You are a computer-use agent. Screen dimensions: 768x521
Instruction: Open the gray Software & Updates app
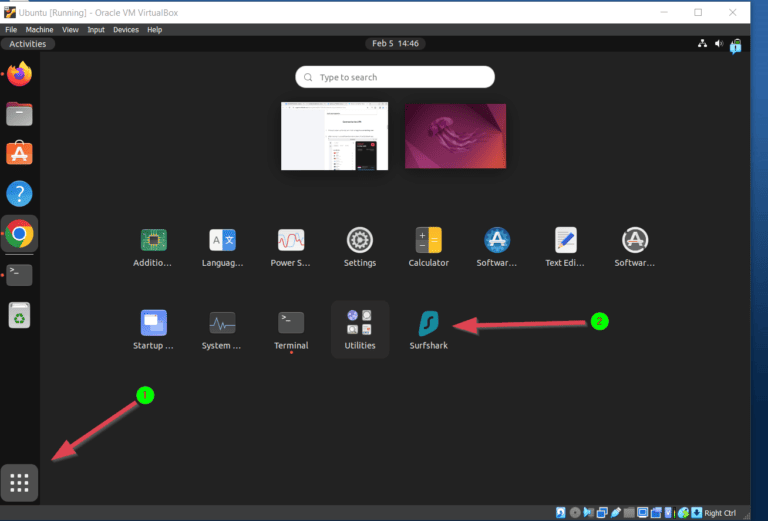[635, 248]
